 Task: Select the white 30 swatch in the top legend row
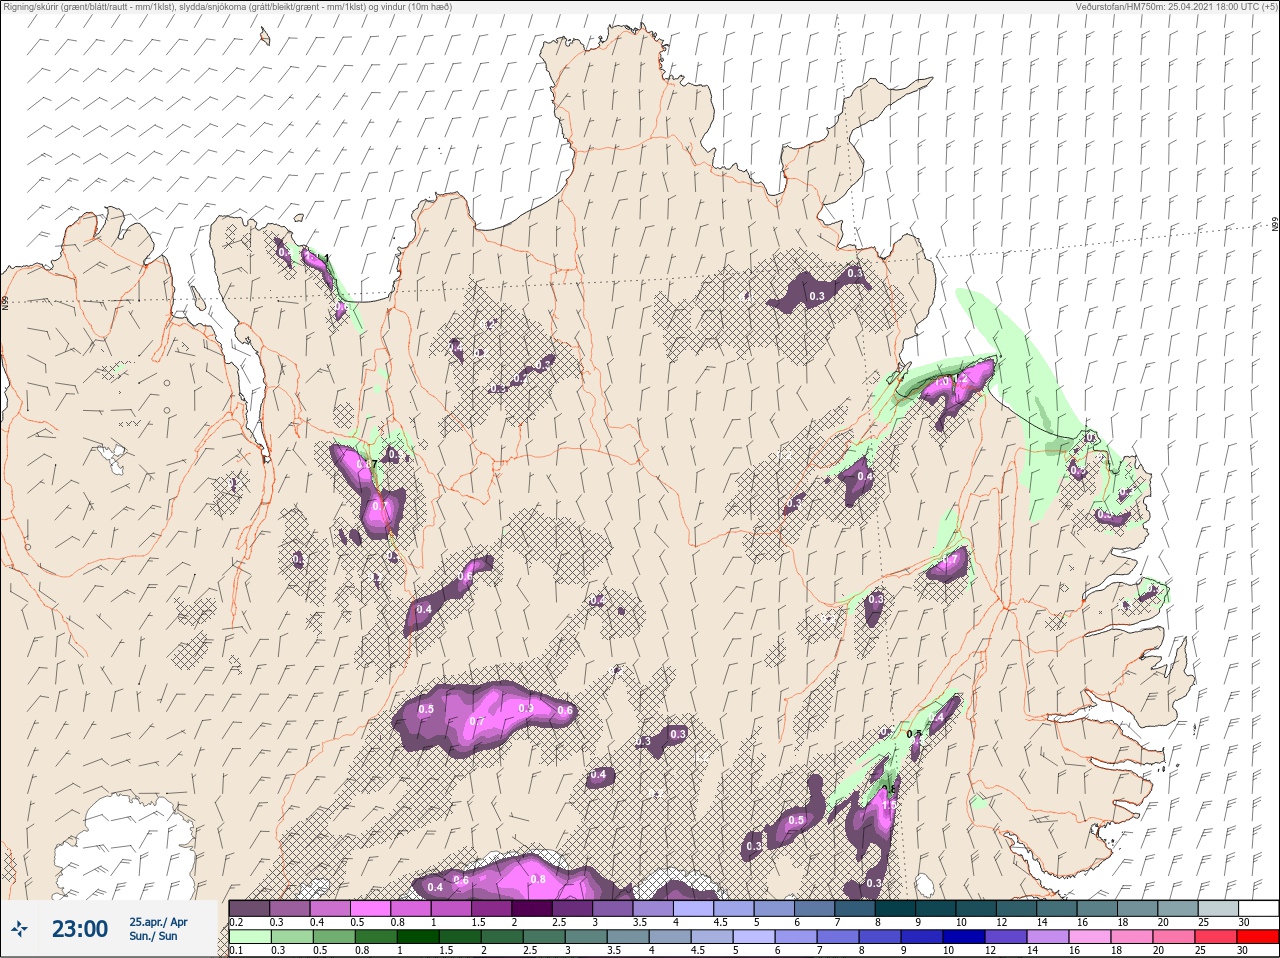[1258, 908]
